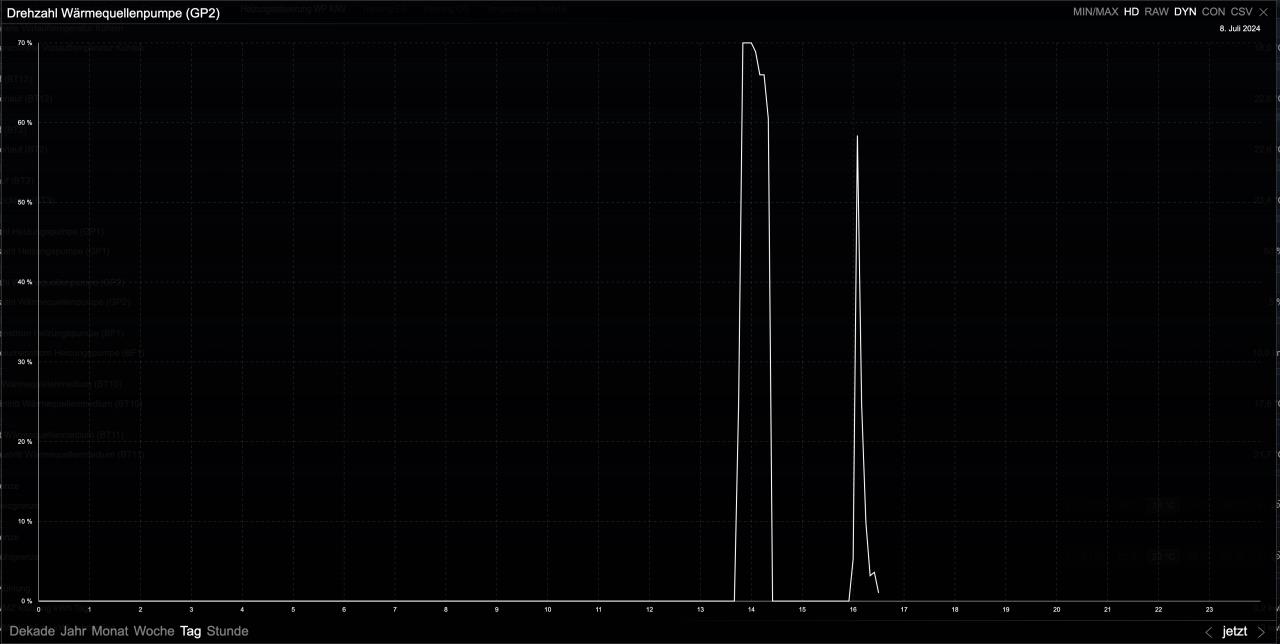The height and width of the screenshot is (644, 1280).
Task: Select the Tag time range
Action: [x=190, y=631]
